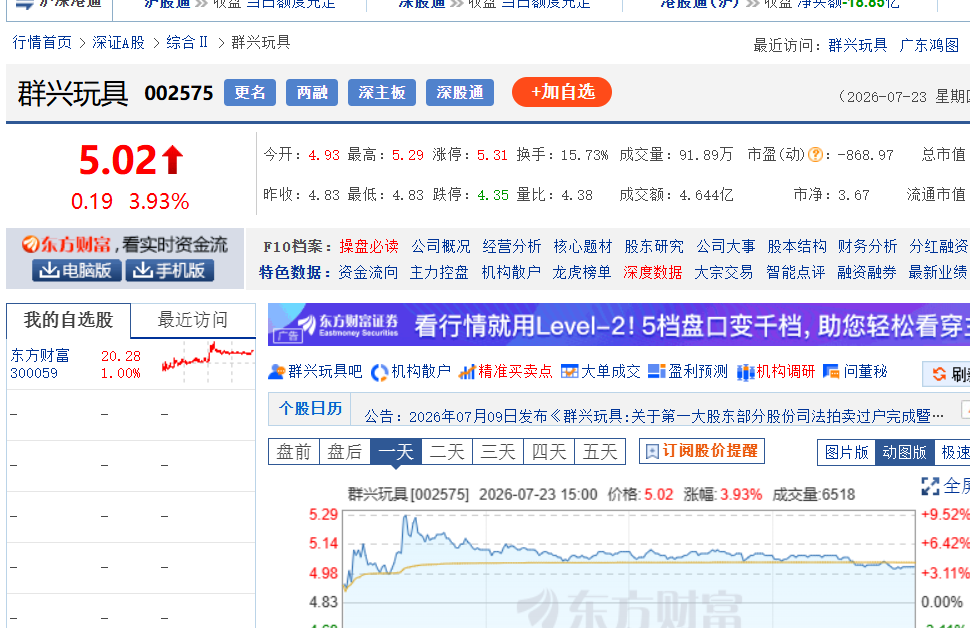Open 智能点评 data link
The width and height of the screenshot is (970, 628).
pos(796,272)
